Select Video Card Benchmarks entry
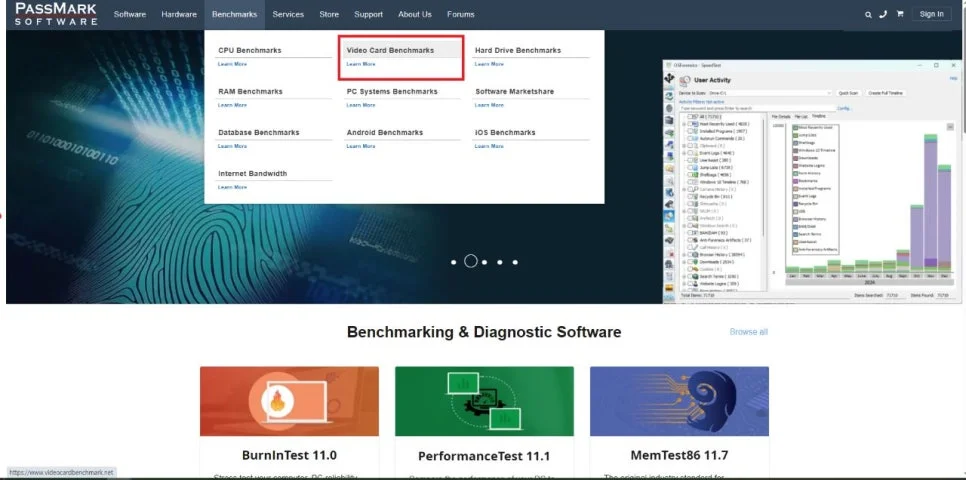The height and width of the screenshot is (480, 966). pos(390,51)
